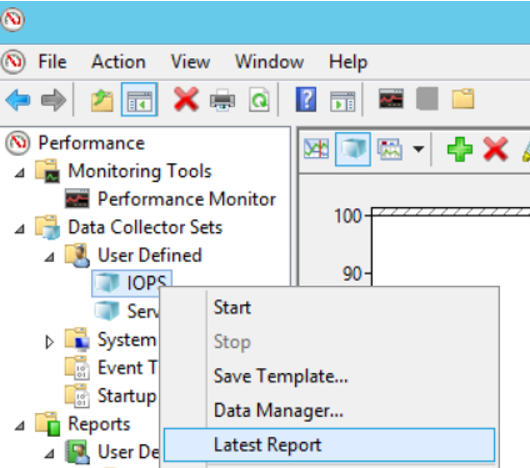Open Data Manager from context menu

(x=279, y=411)
